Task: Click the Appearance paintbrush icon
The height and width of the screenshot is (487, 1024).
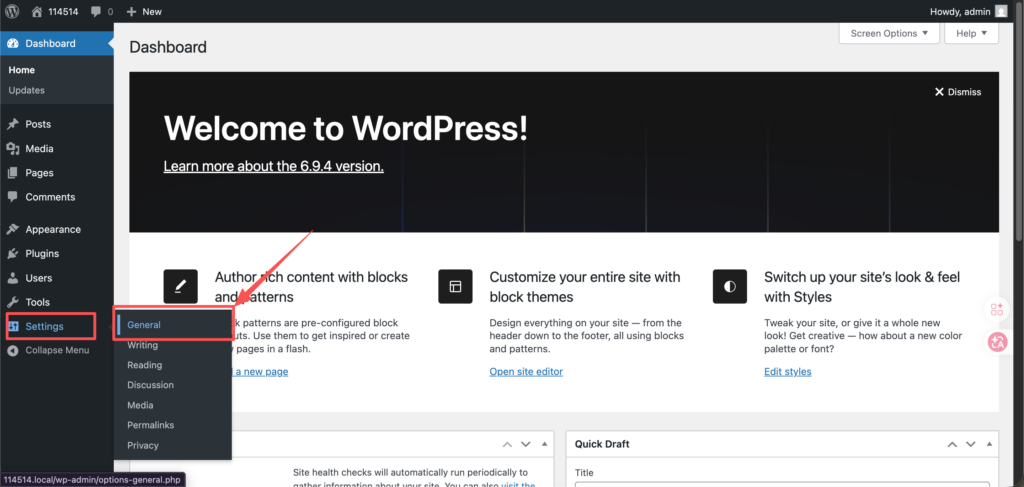Action: point(13,230)
